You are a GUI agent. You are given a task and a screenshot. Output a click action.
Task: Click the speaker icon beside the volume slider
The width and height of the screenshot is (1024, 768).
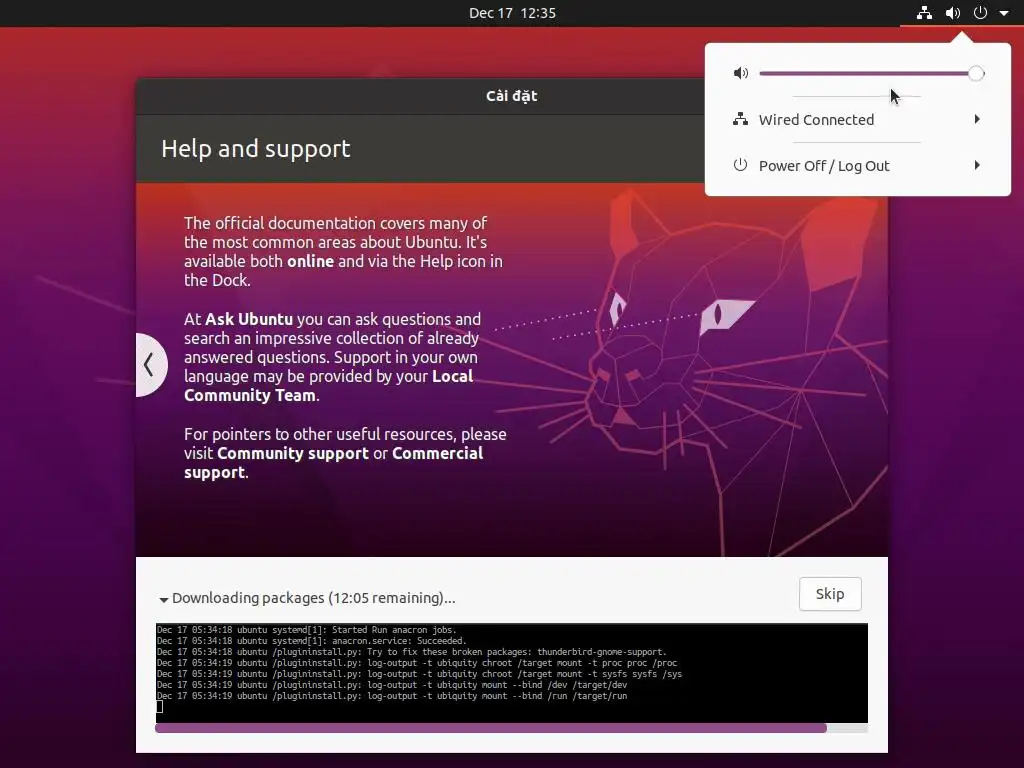tap(741, 73)
